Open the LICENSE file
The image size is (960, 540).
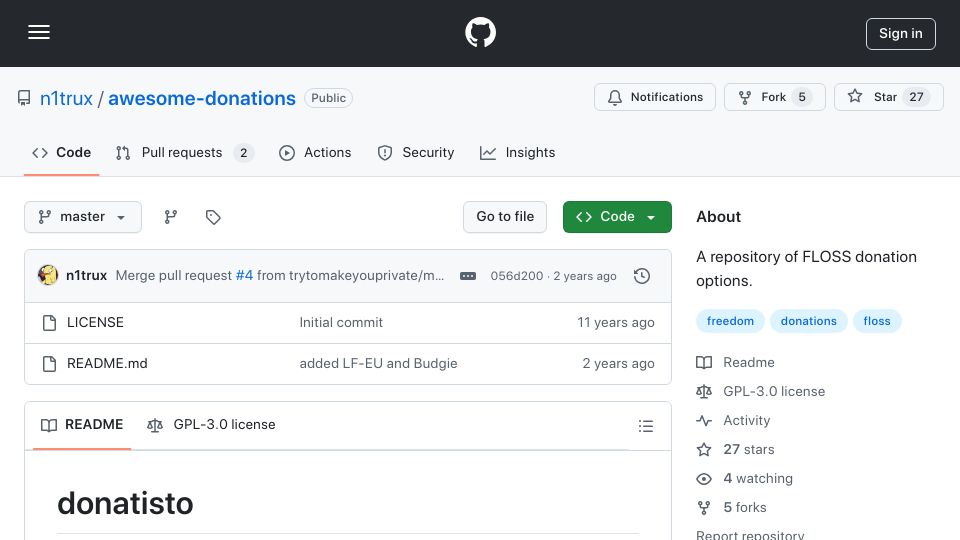(x=95, y=323)
